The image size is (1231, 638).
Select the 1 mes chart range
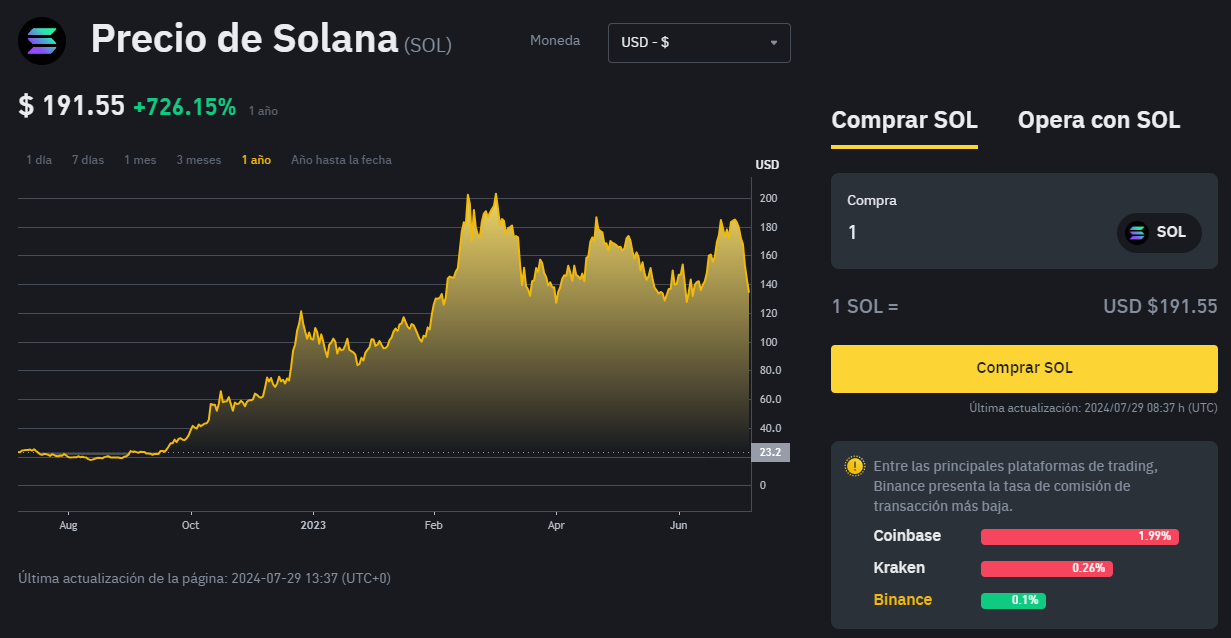tap(140, 160)
